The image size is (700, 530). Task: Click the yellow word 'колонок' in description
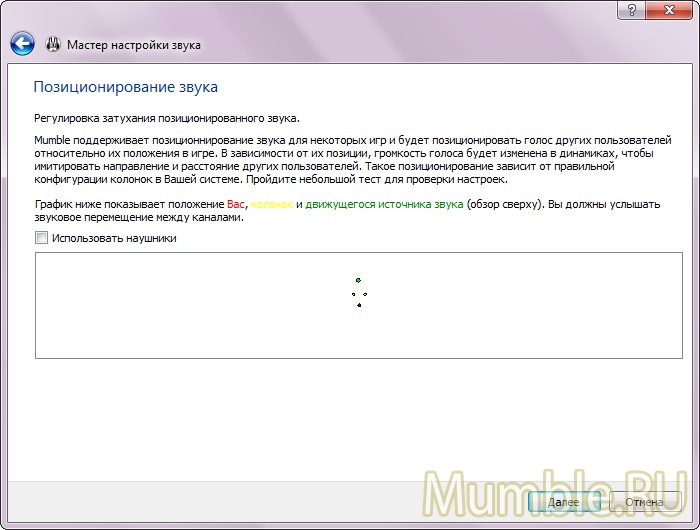click(x=271, y=204)
